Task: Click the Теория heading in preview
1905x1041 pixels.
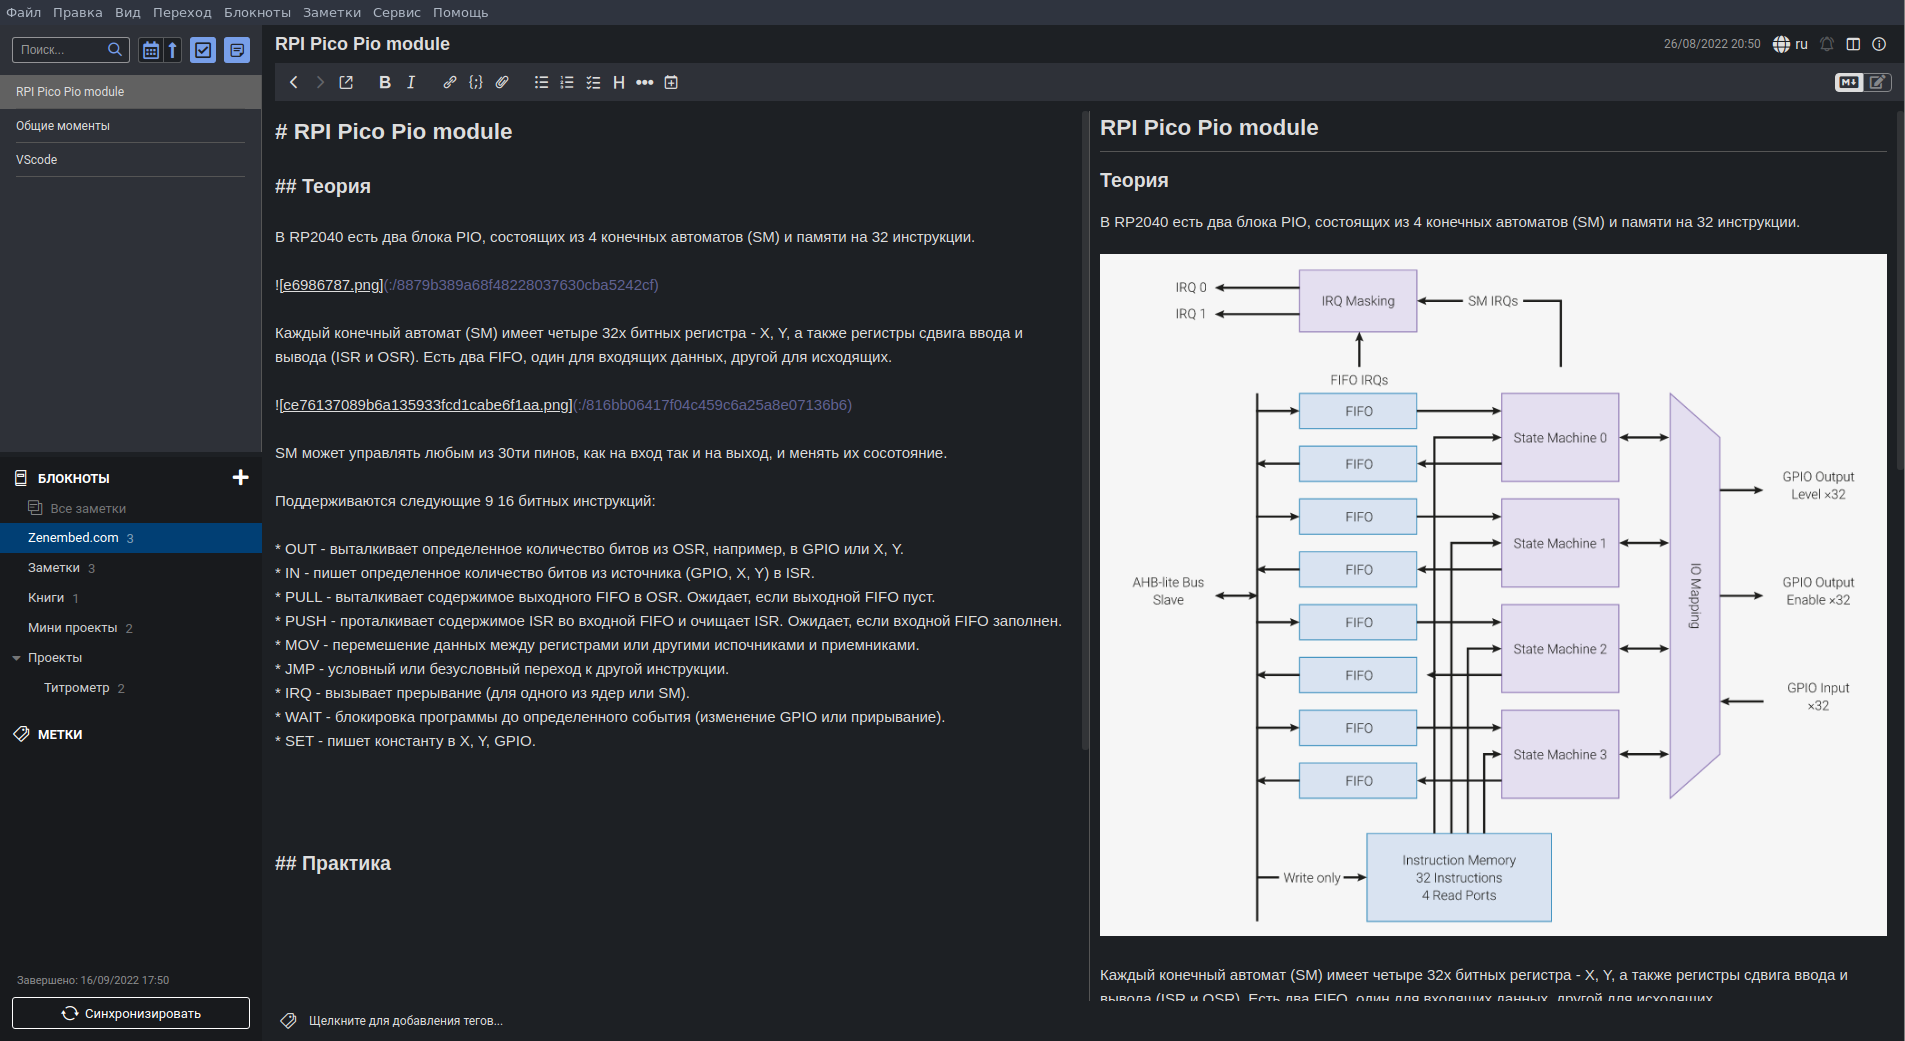Action: (1134, 180)
